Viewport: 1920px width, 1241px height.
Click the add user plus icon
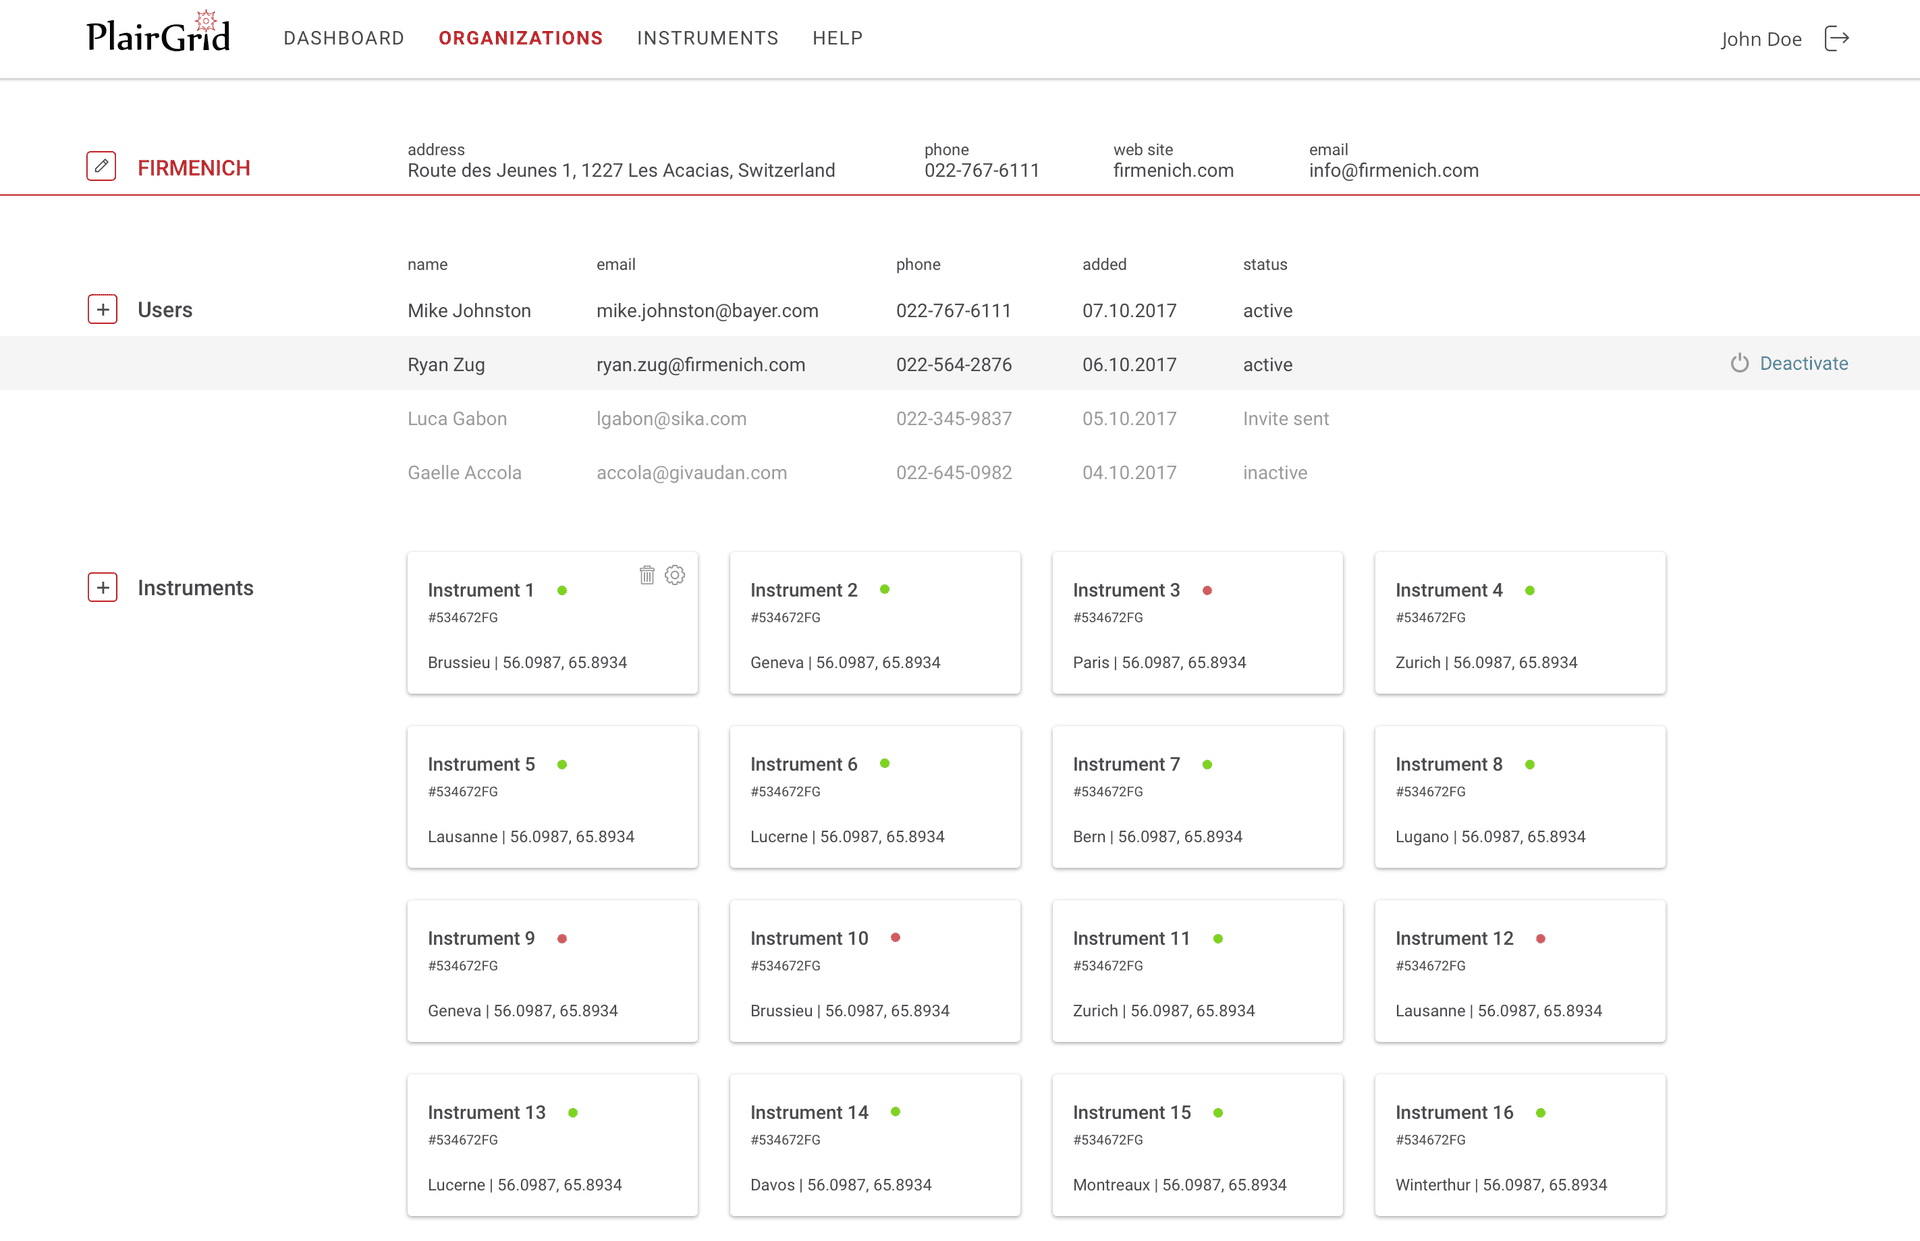[x=102, y=309]
